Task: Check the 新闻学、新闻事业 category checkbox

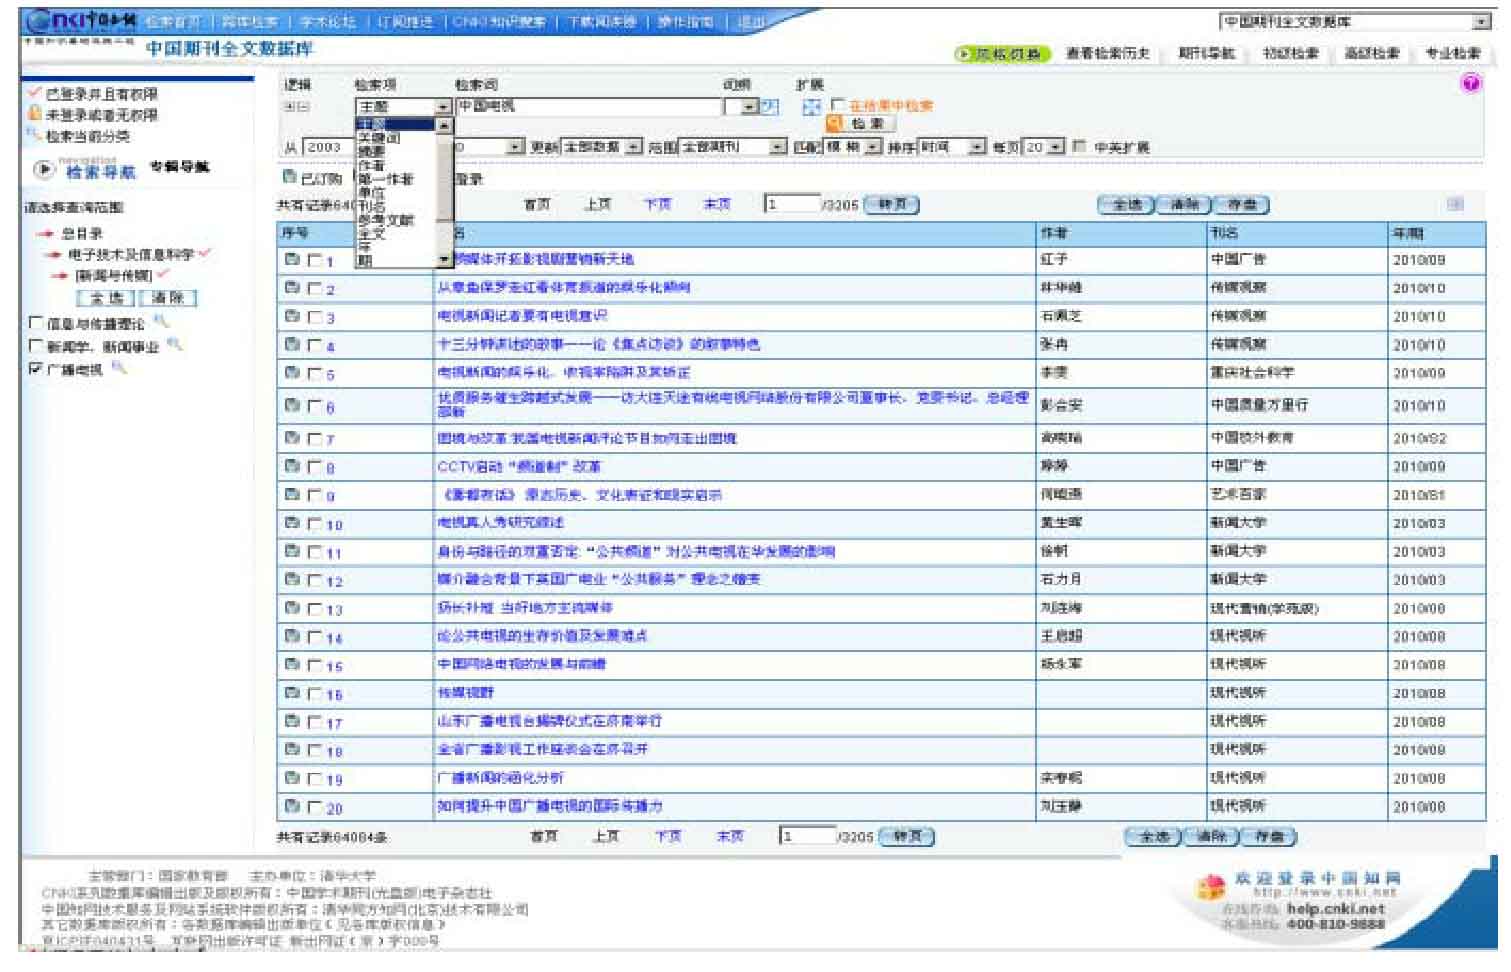Action: pos(36,346)
